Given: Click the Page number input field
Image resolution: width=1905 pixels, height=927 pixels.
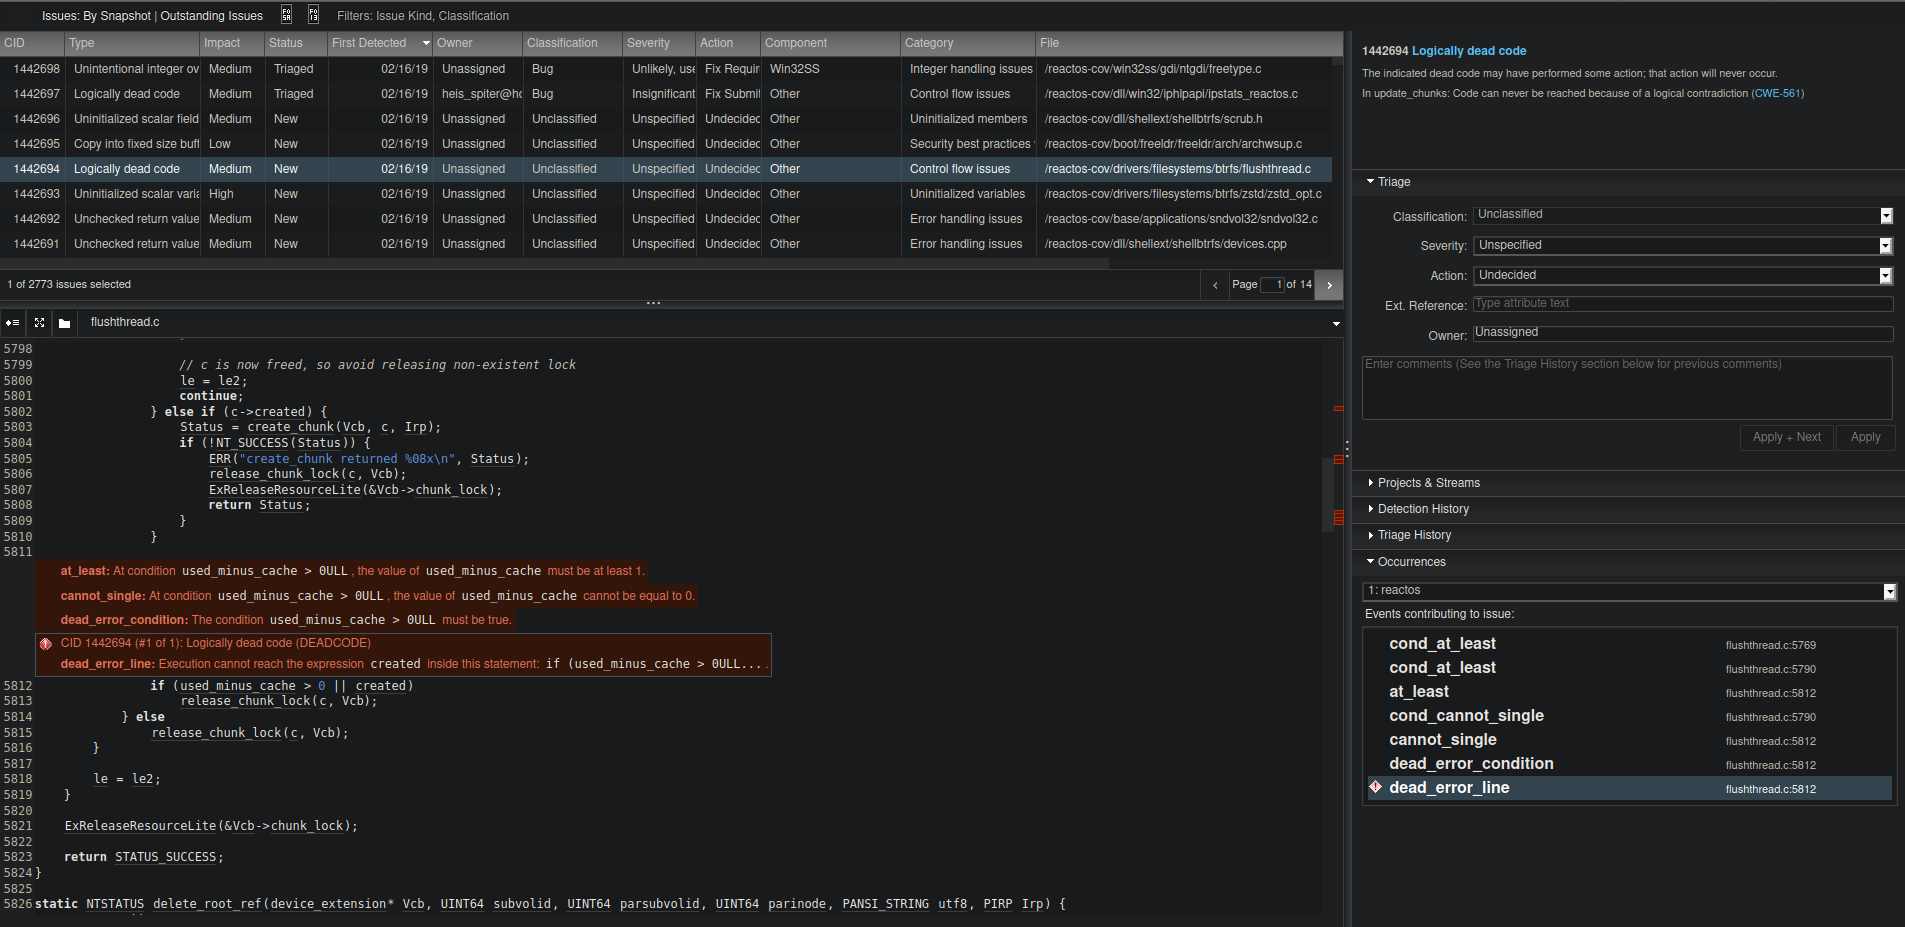Looking at the screenshot, I should (x=1274, y=284).
